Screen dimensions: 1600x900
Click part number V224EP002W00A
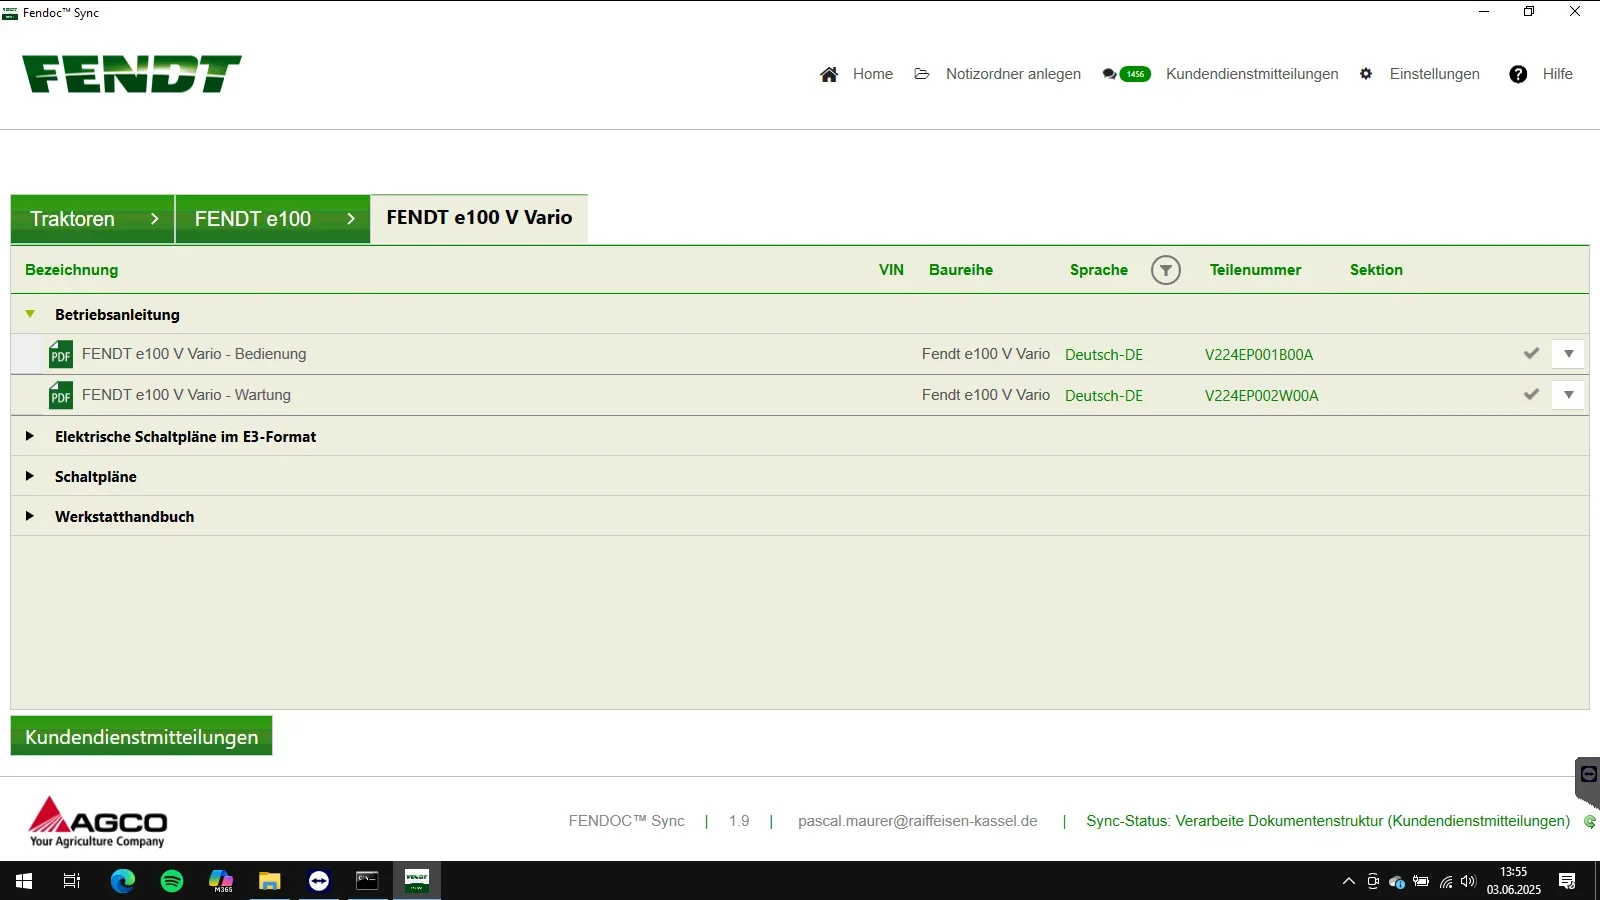[1262, 396]
